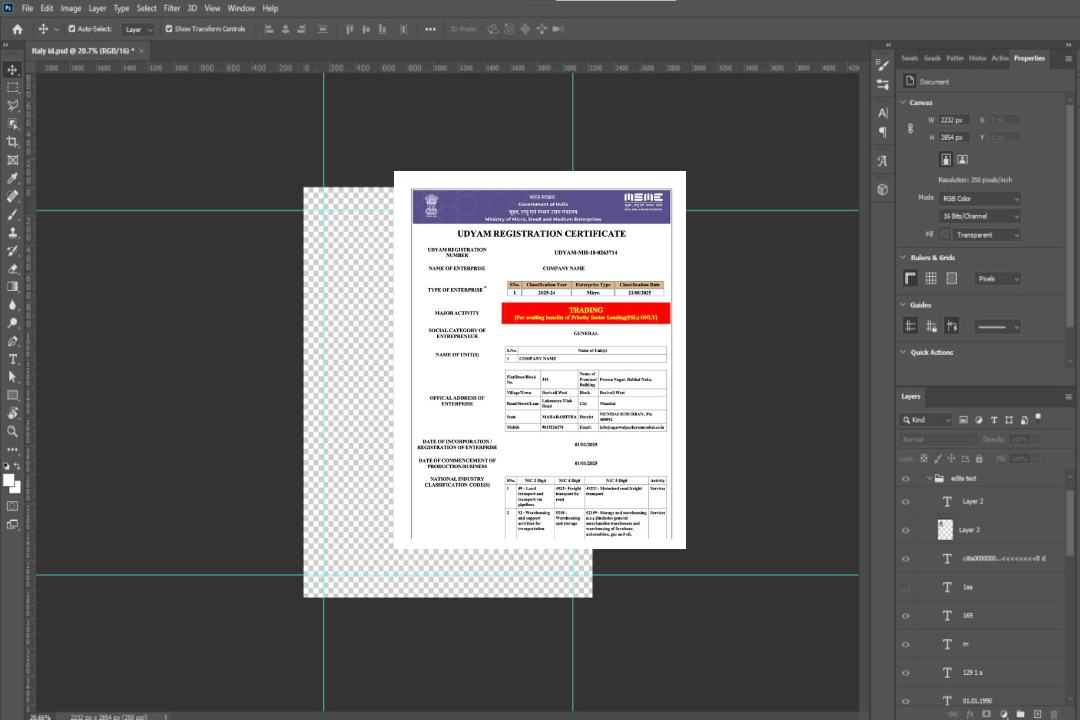This screenshot has width=1080, height=720.
Task: Select the Healing Brush tool
Action: pos(12,196)
